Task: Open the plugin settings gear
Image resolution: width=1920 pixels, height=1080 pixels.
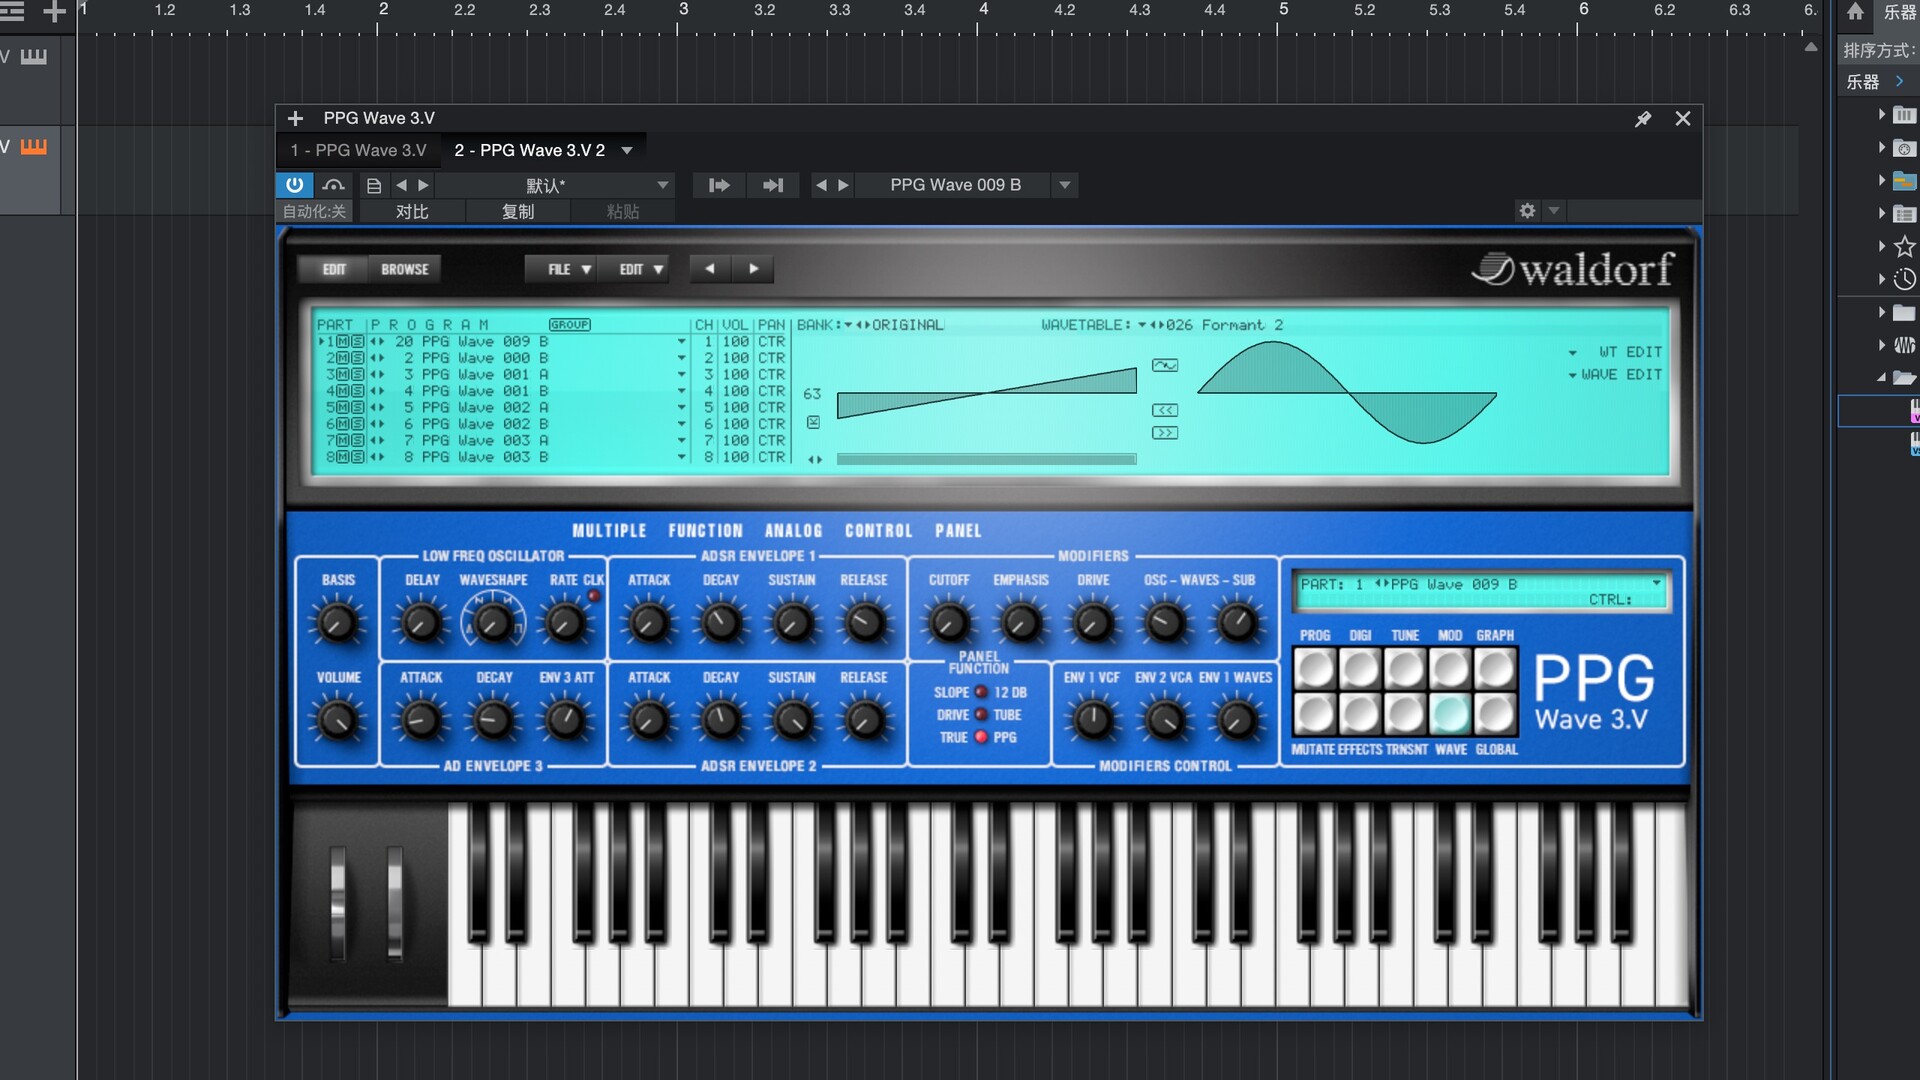Action: pyautogui.click(x=1527, y=211)
